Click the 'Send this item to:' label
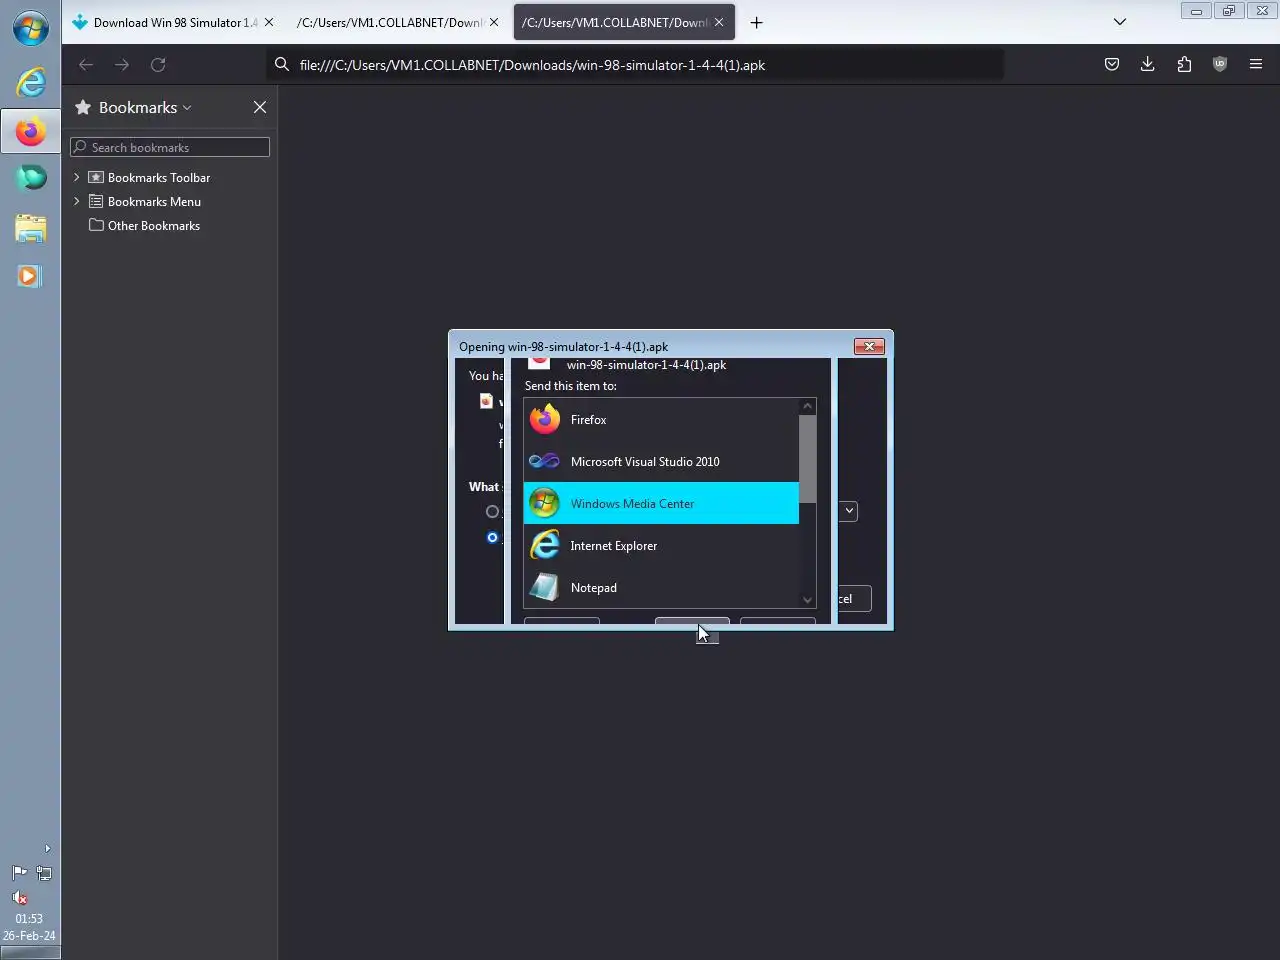 pyautogui.click(x=571, y=386)
